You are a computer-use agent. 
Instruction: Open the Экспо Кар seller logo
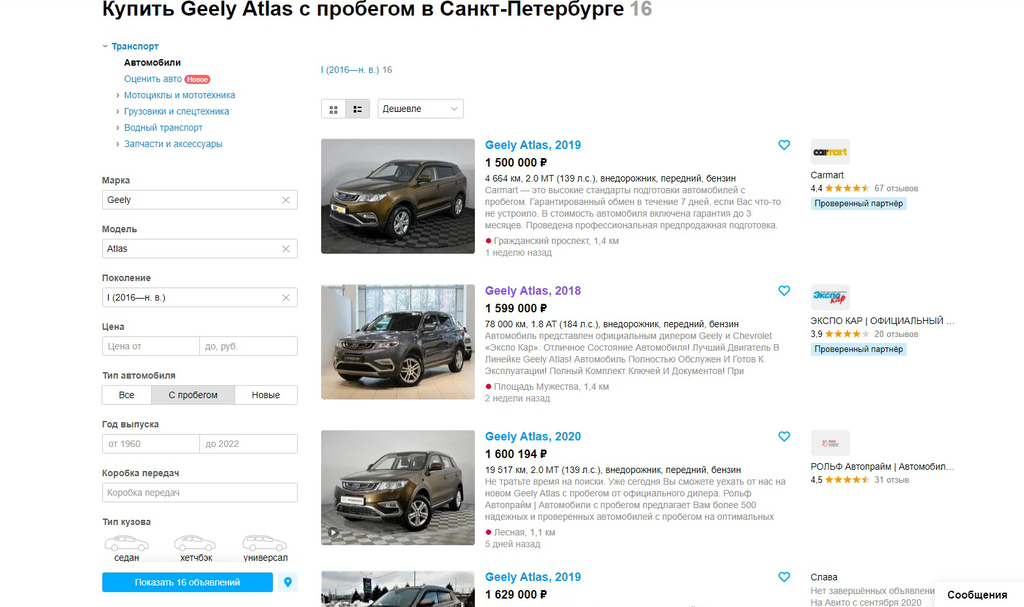(830, 297)
